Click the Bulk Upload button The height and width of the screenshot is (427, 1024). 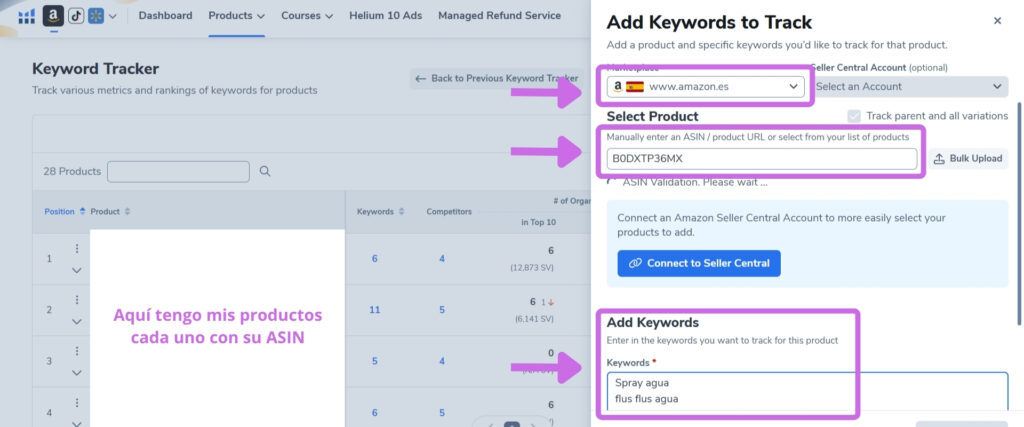pos(968,159)
